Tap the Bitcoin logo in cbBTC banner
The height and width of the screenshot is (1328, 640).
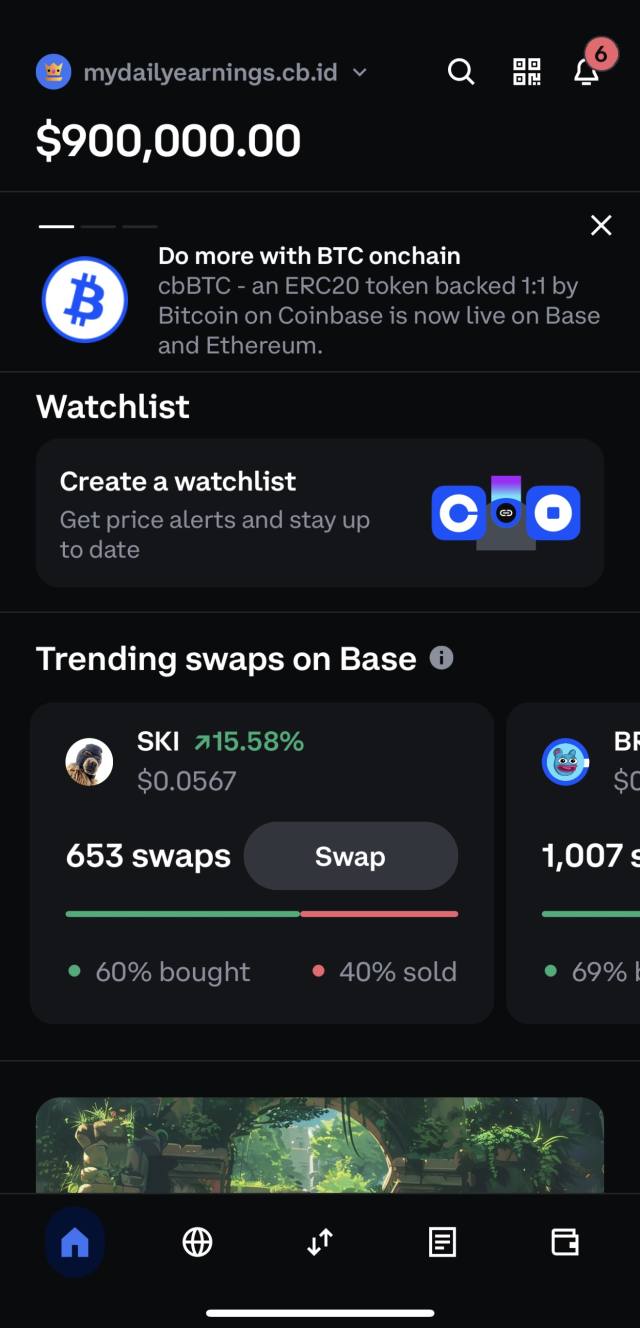click(x=84, y=299)
